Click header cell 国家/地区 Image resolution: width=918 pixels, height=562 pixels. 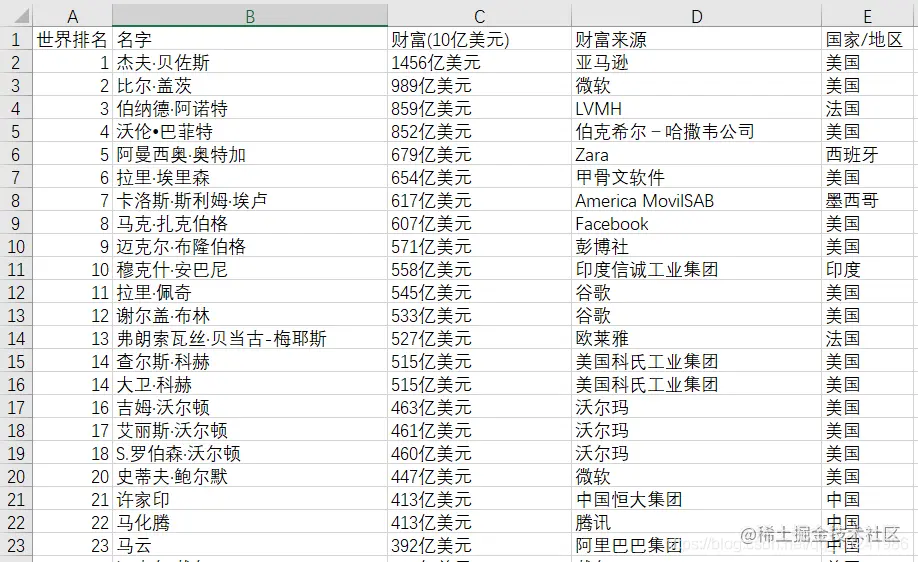coord(869,39)
